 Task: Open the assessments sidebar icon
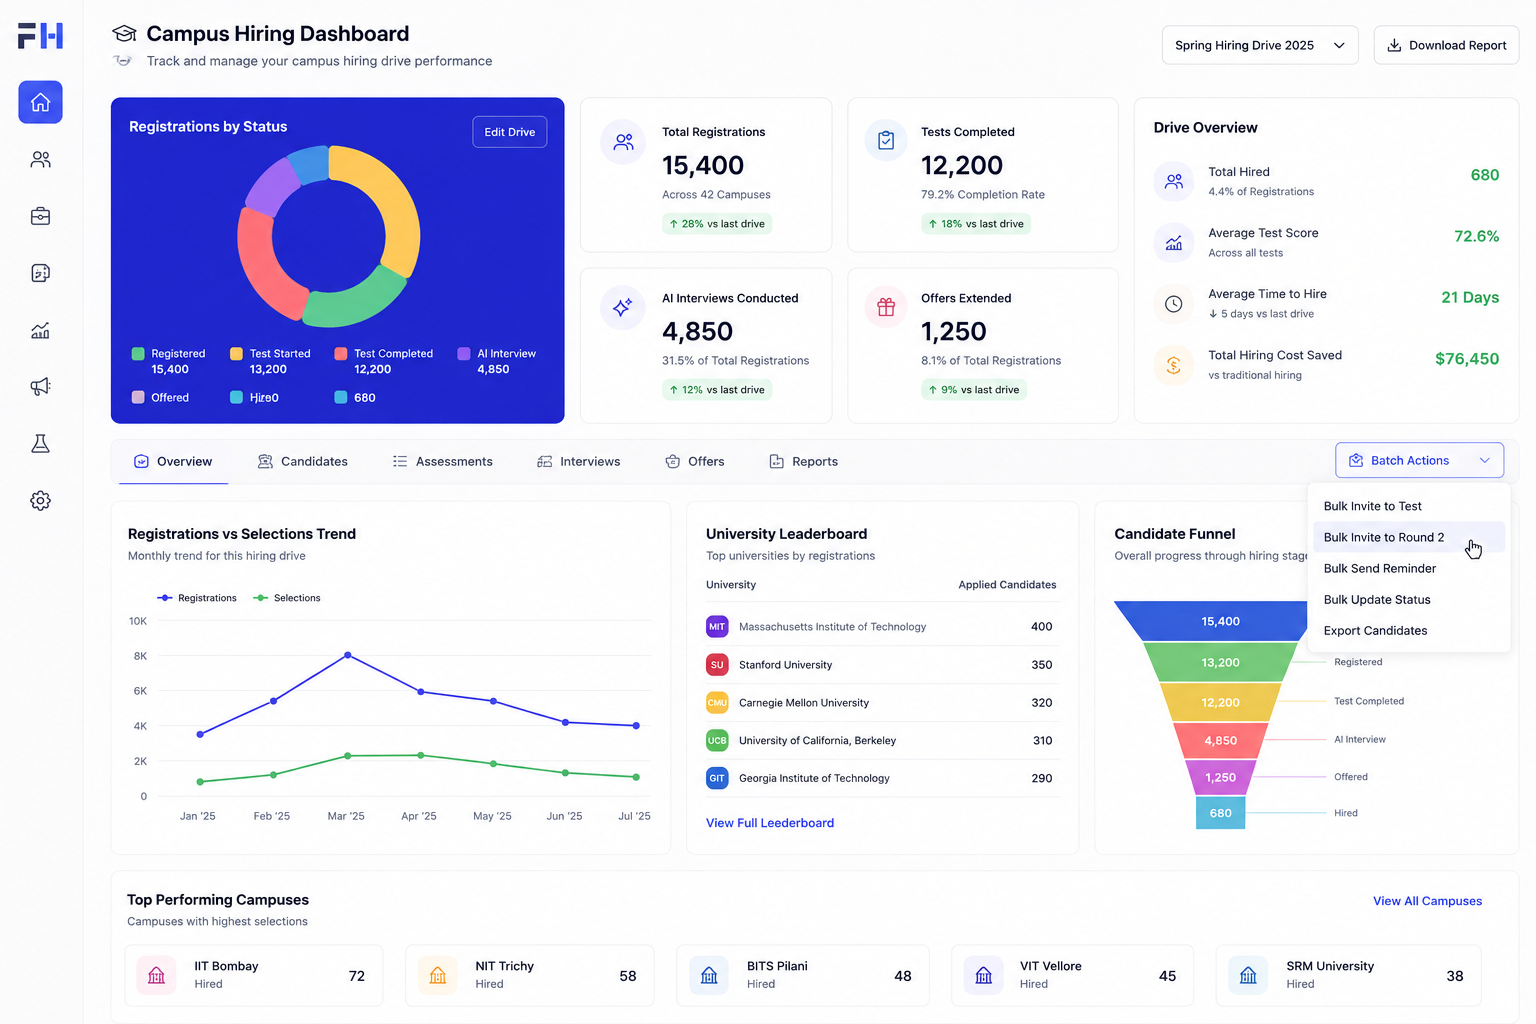(40, 273)
